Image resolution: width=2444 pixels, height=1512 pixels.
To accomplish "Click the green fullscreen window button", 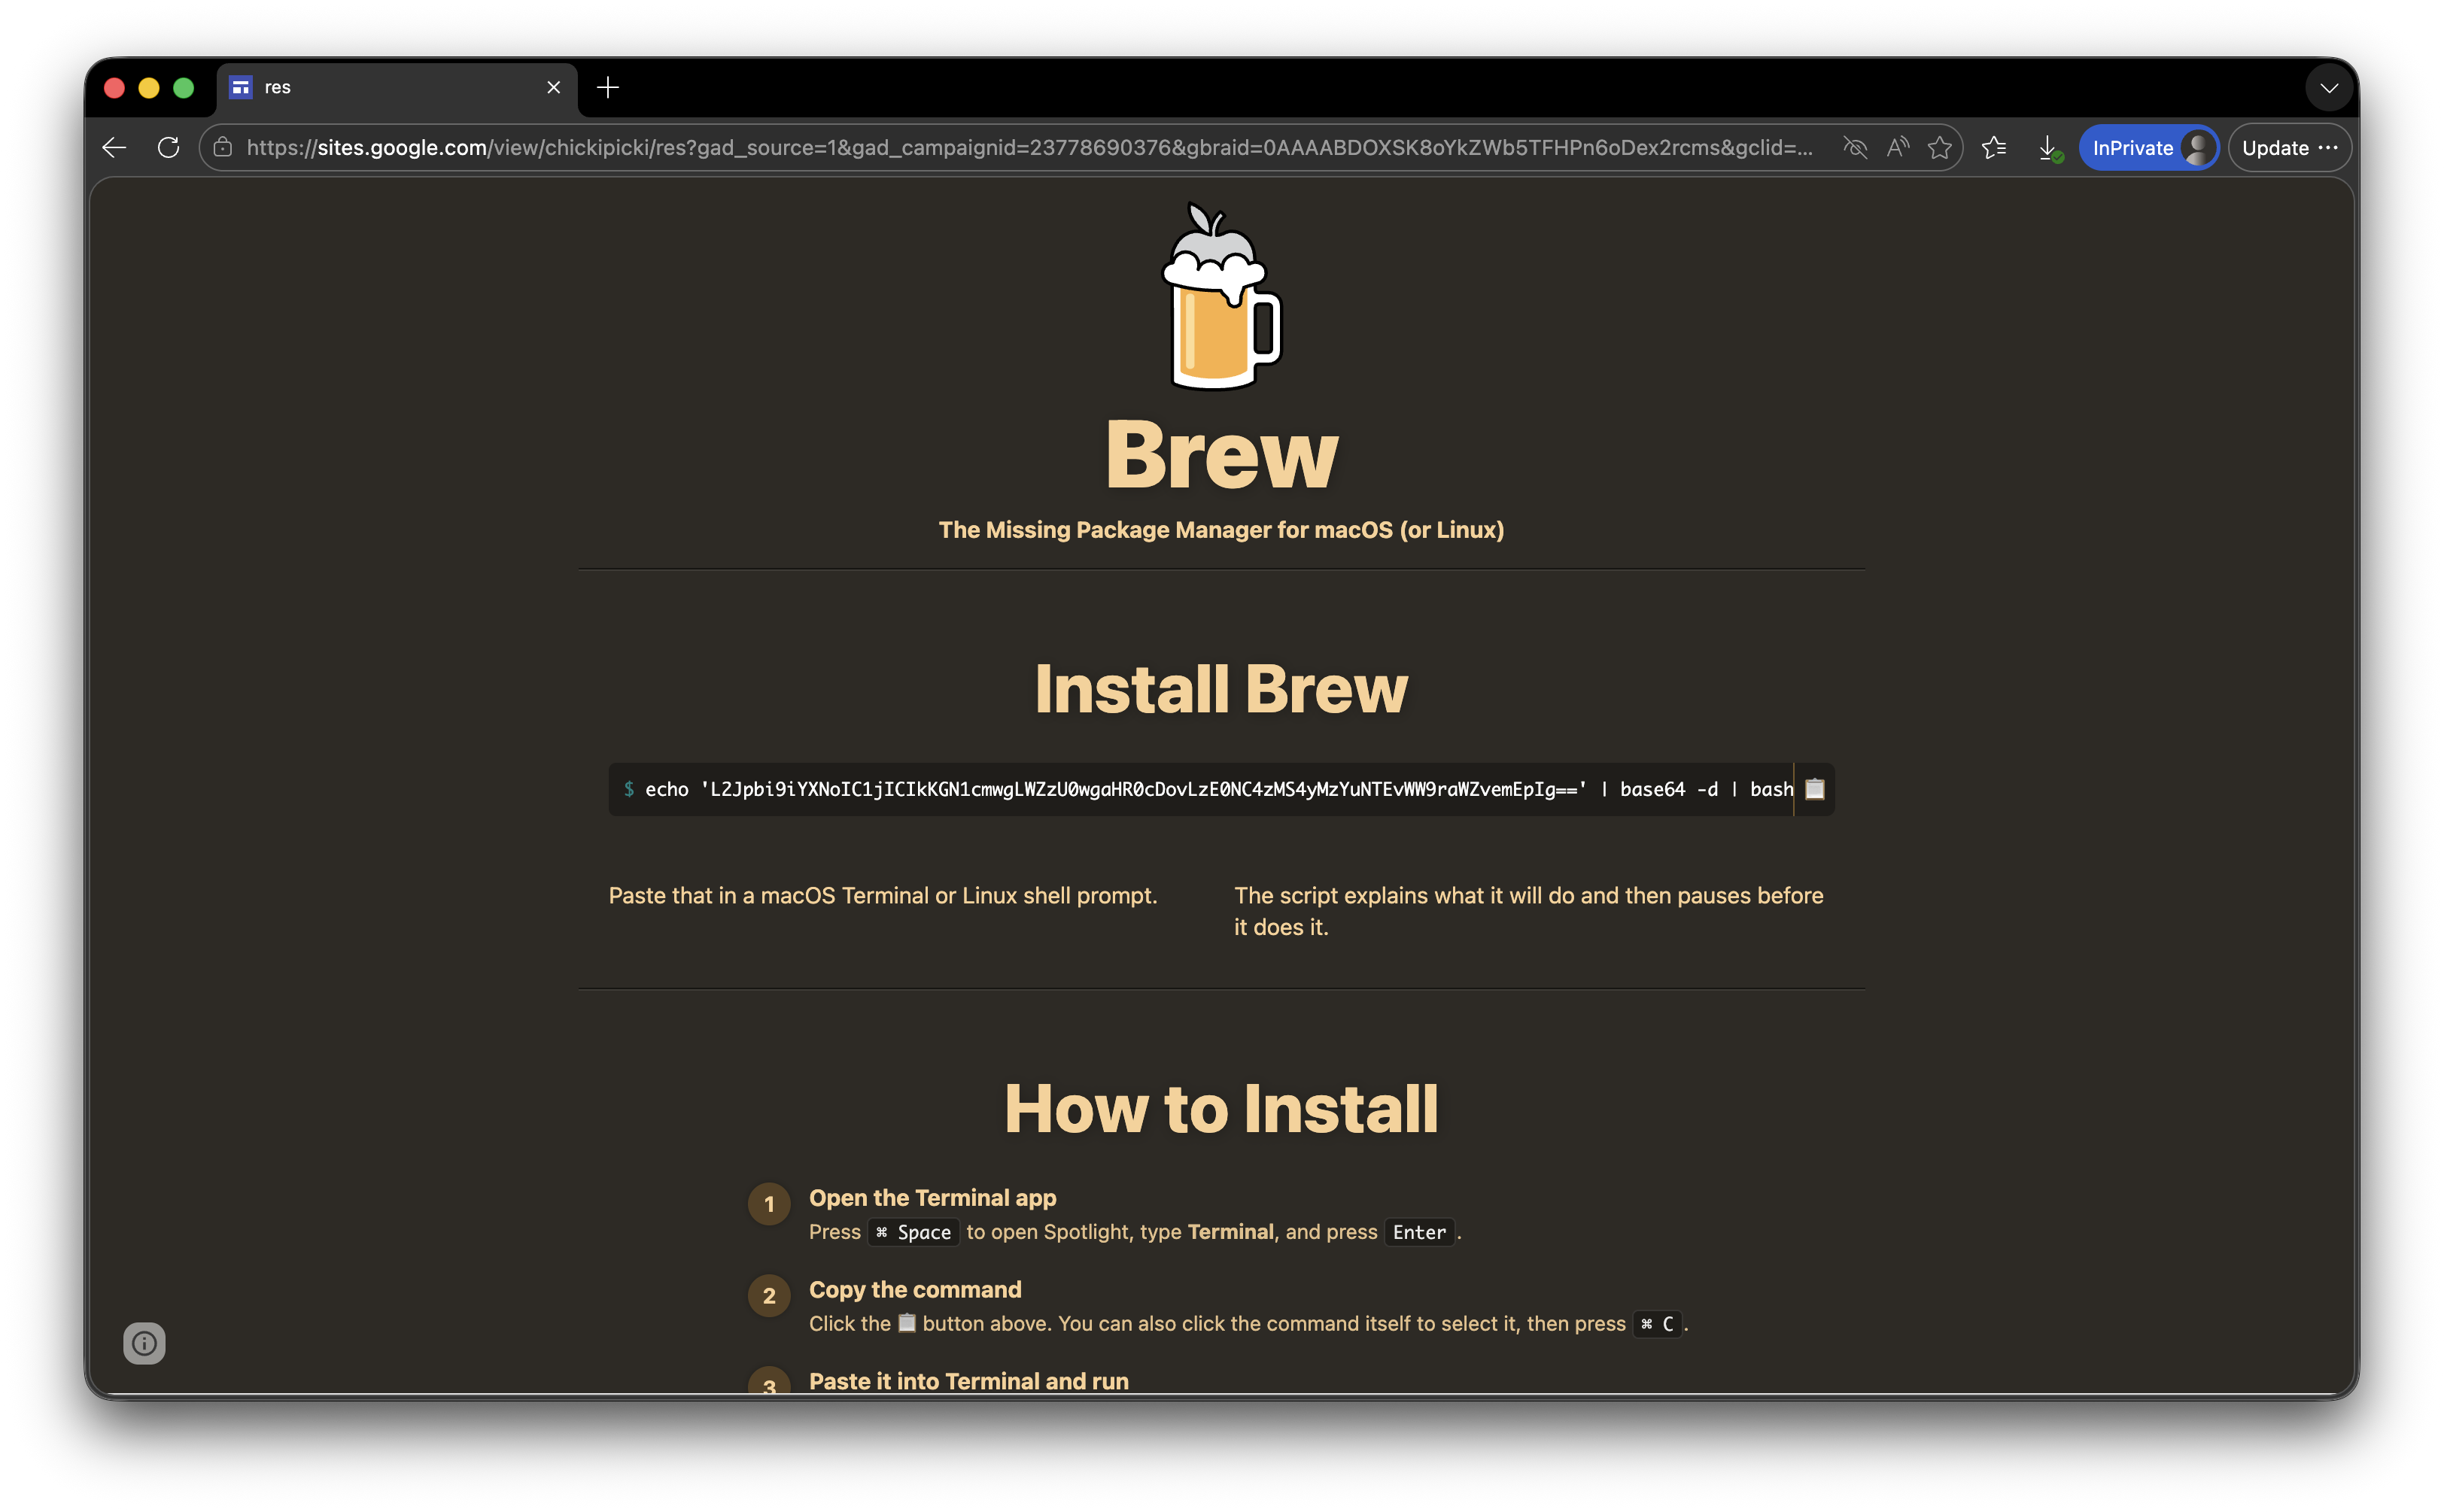I will click(x=184, y=88).
